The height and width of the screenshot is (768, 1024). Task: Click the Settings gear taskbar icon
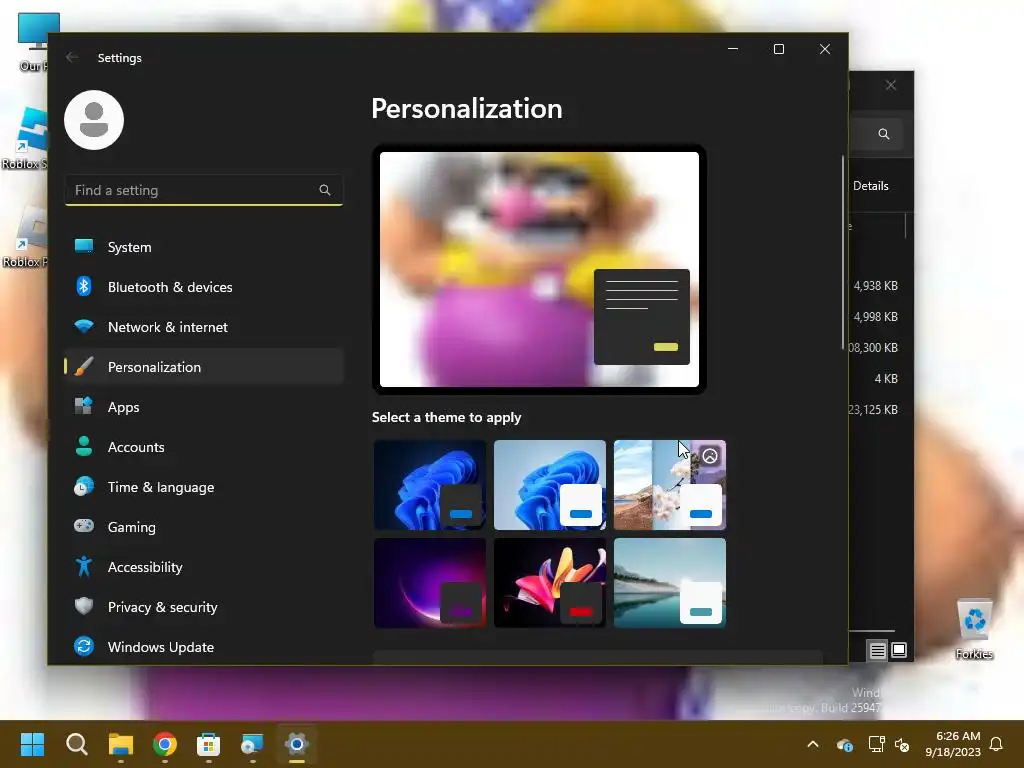[296, 744]
